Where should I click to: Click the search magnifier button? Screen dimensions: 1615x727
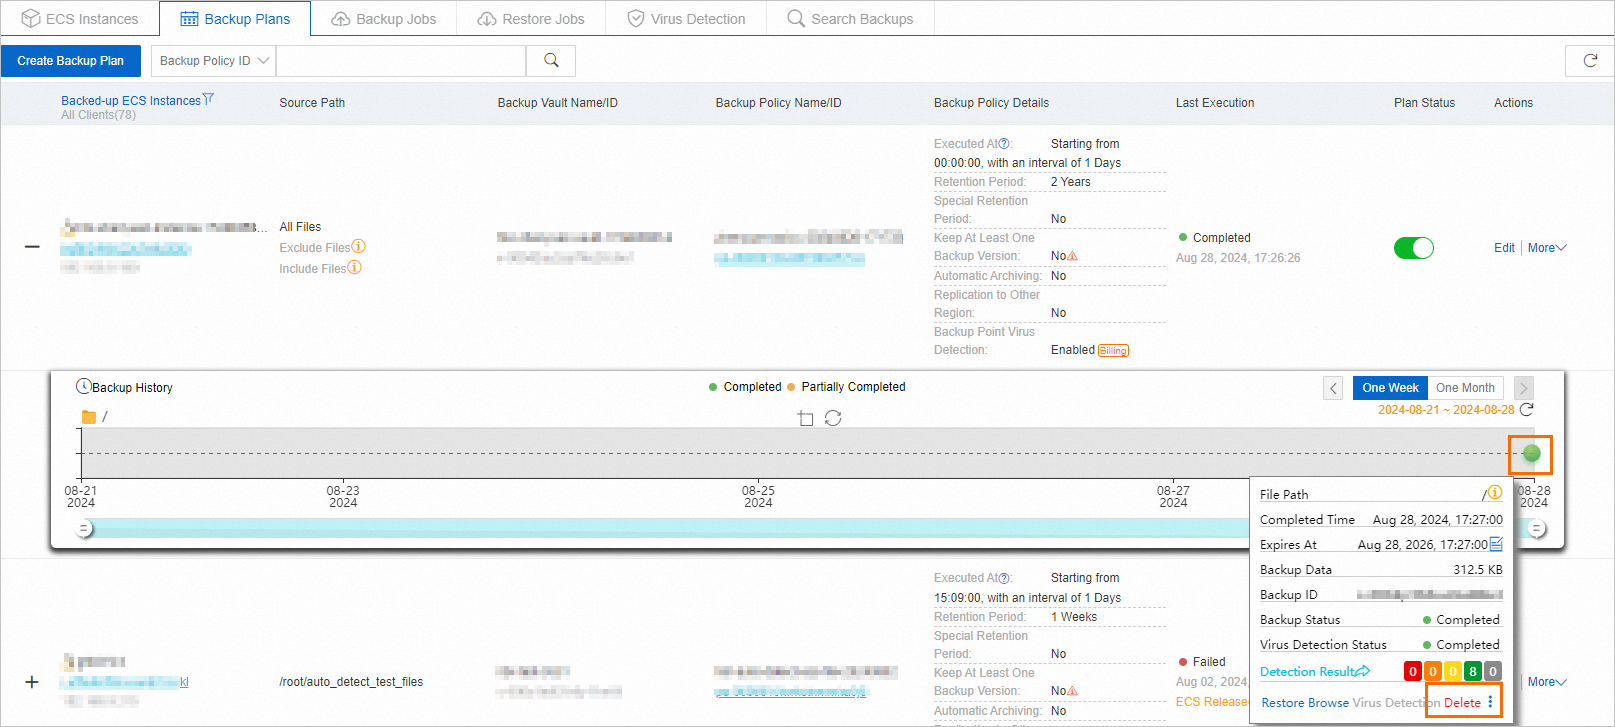click(x=551, y=61)
